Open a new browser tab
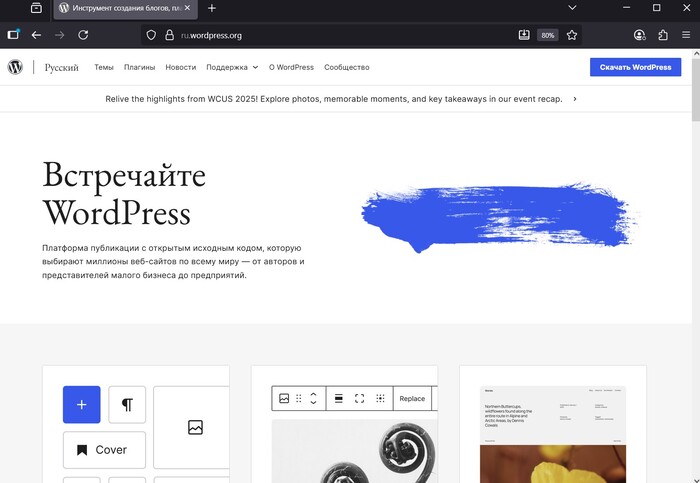The image size is (700, 483). (212, 8)
